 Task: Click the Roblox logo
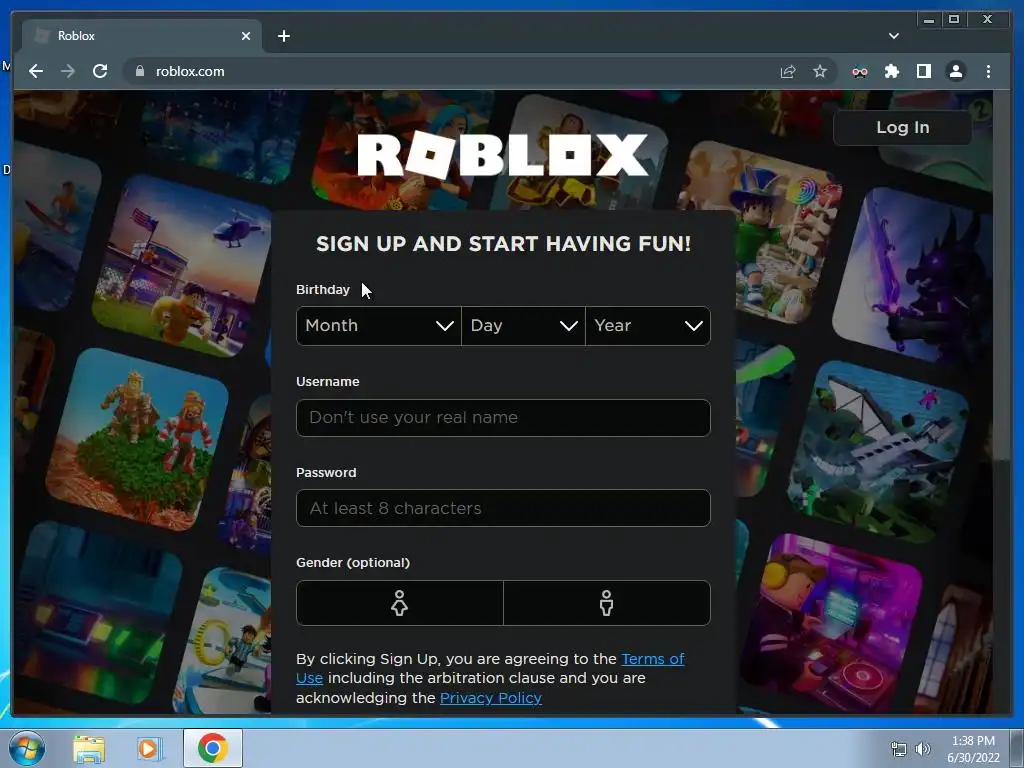click(x=503, y=155)
